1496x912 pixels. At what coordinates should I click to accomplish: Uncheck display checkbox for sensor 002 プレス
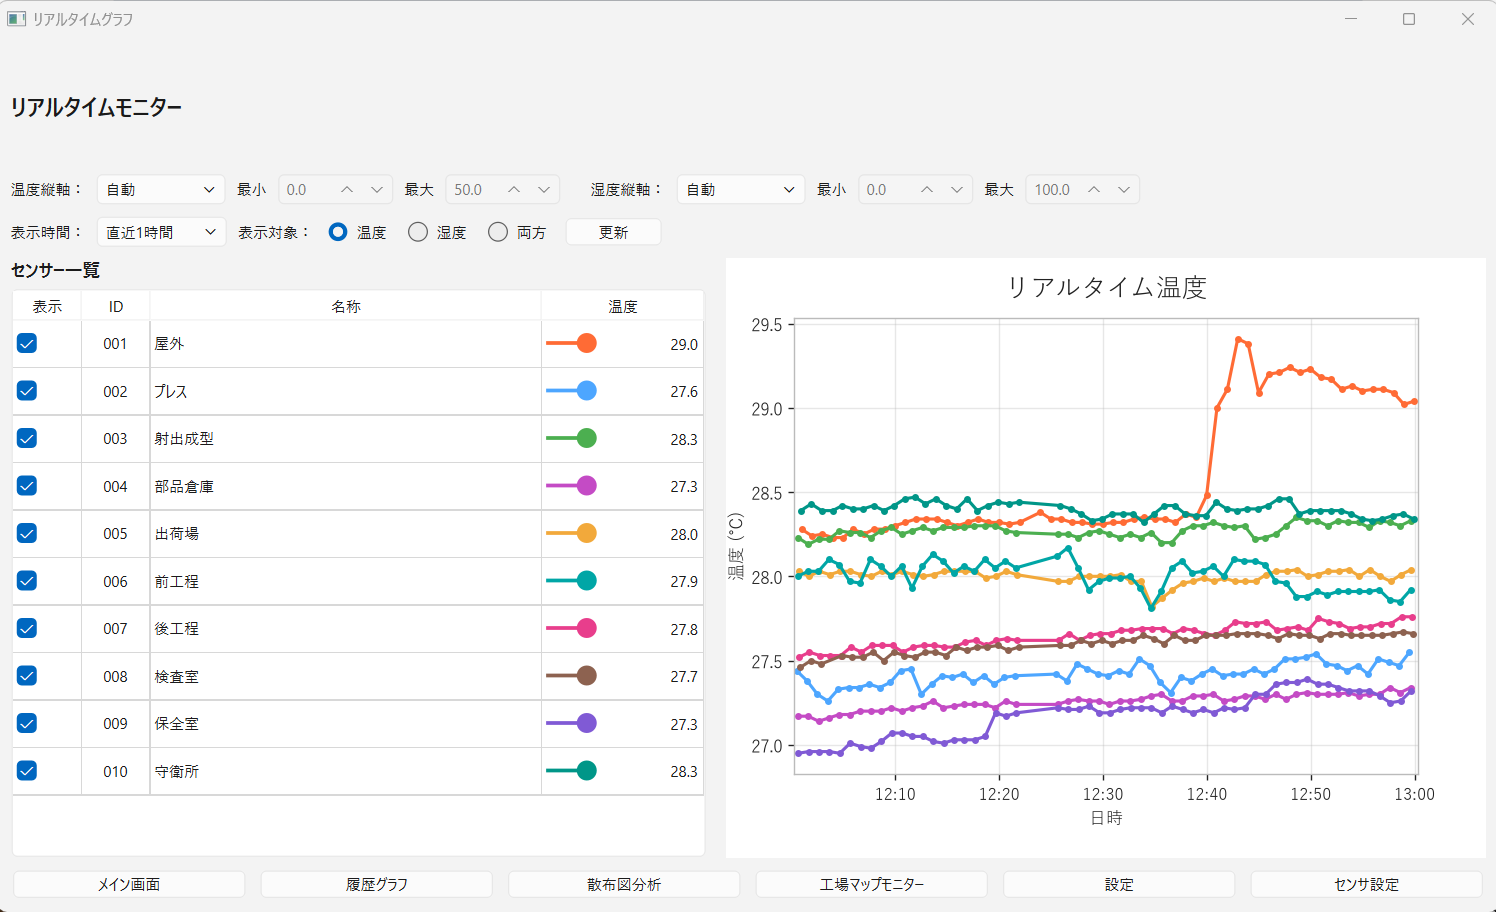coord(27,391)
